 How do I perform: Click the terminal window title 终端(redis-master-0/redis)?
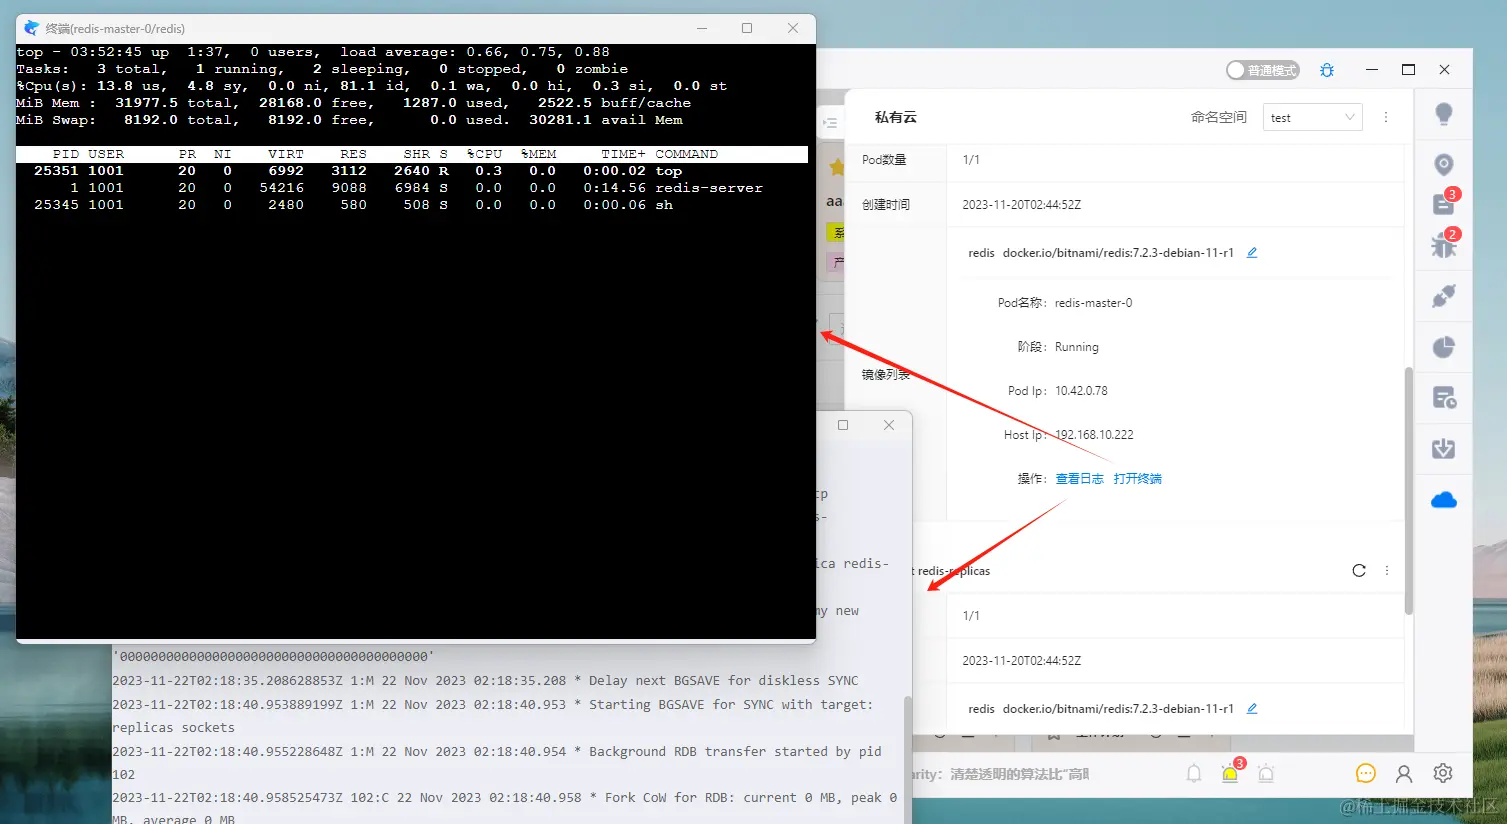[115, 28]
